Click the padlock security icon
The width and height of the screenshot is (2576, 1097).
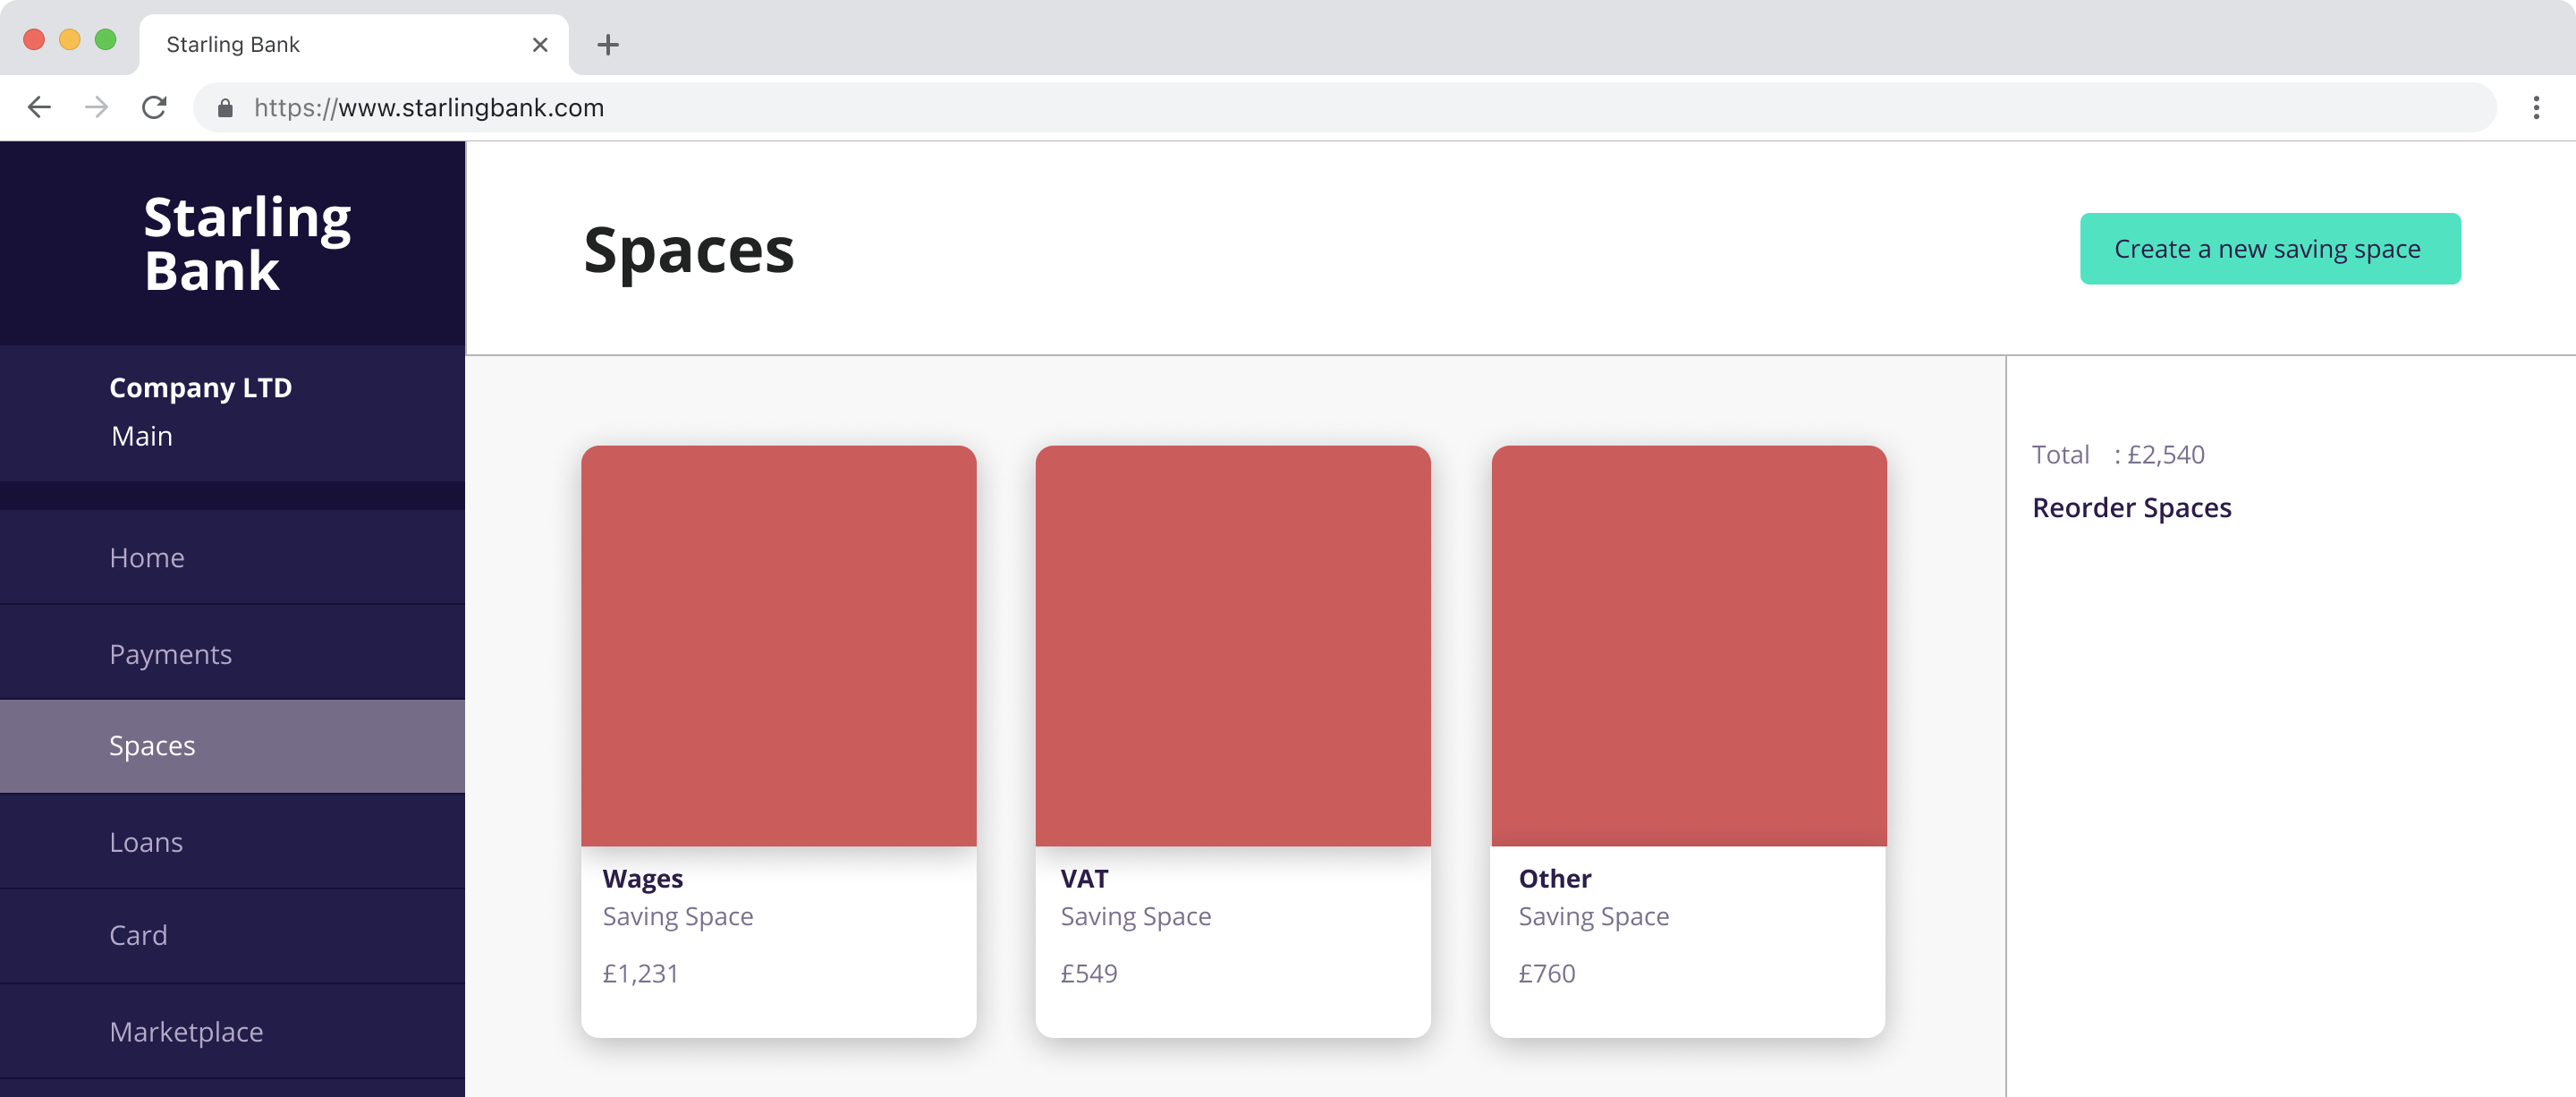(225, 108)
